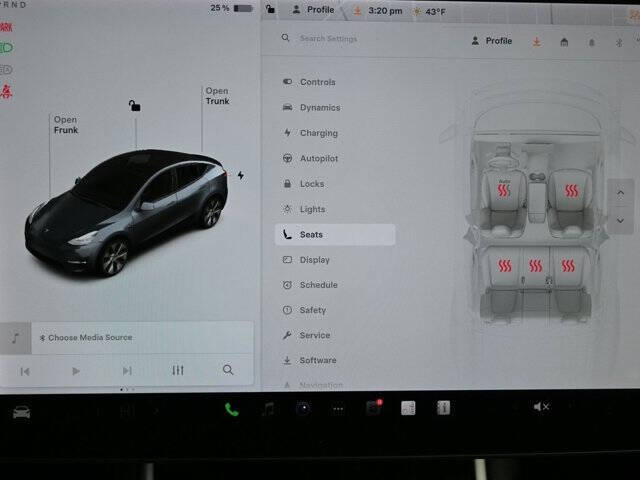The height and width of the screenshot is (480, 640).
Task: Tap the 25 % battery indicator
Action: point(231,8)
